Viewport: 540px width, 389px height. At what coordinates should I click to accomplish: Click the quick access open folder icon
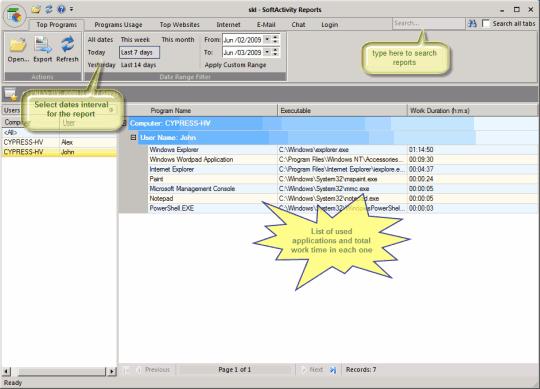click(x=36, y=9)
